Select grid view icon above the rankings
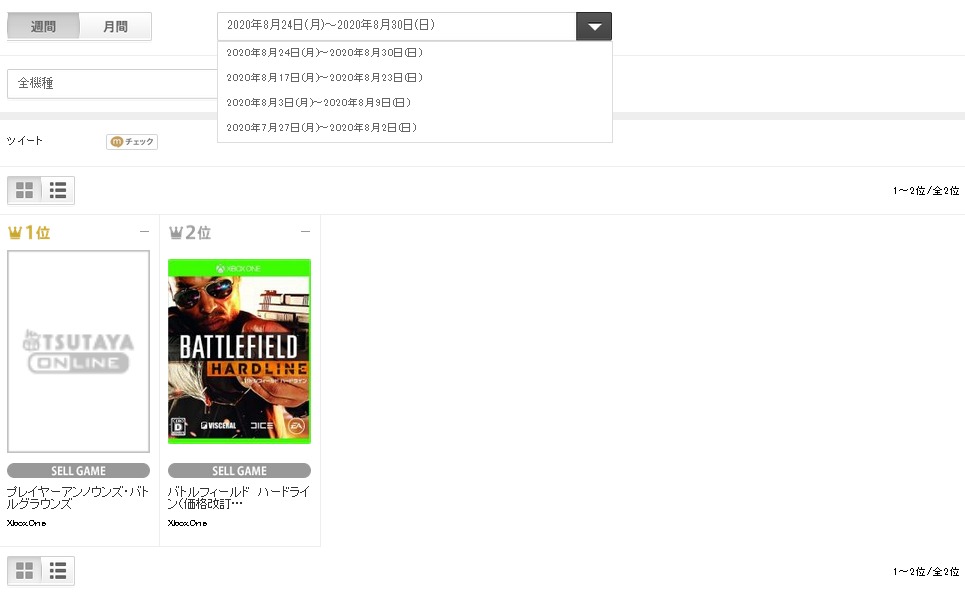965x593 pixels. (x=25, y=190)
